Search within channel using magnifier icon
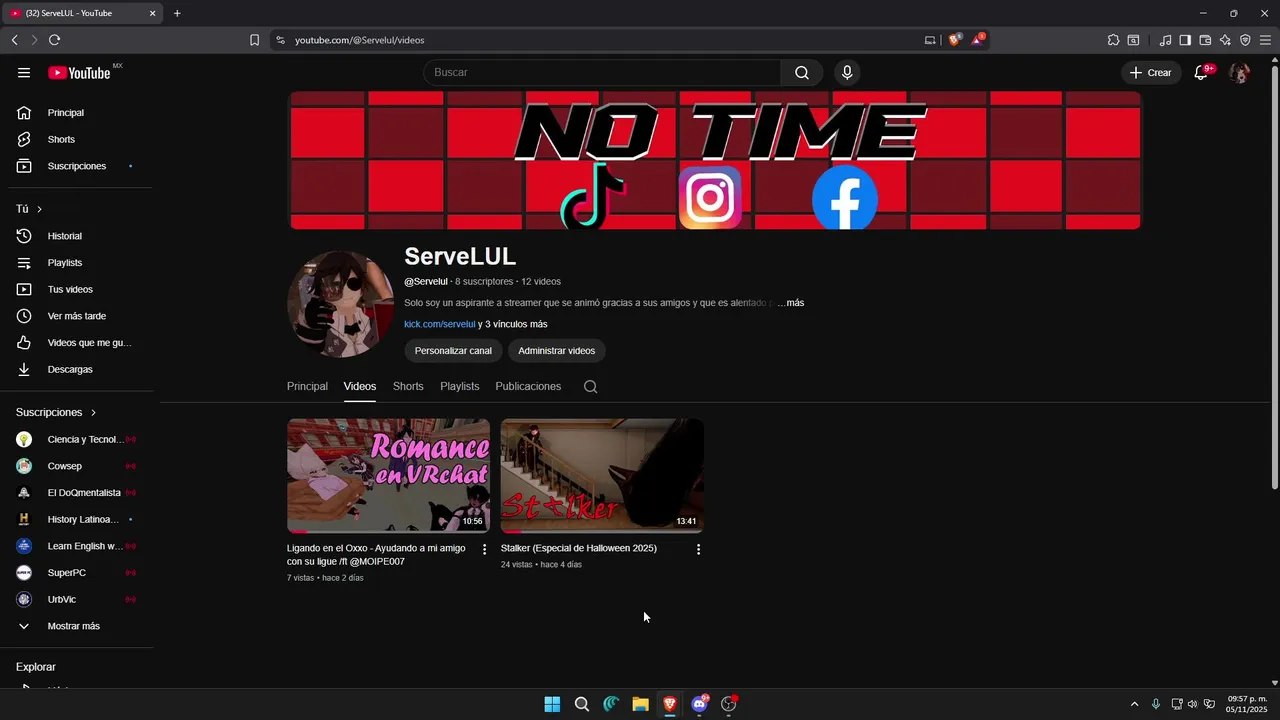This screenshot has height=720, width=1280. (x=590, y=386)
